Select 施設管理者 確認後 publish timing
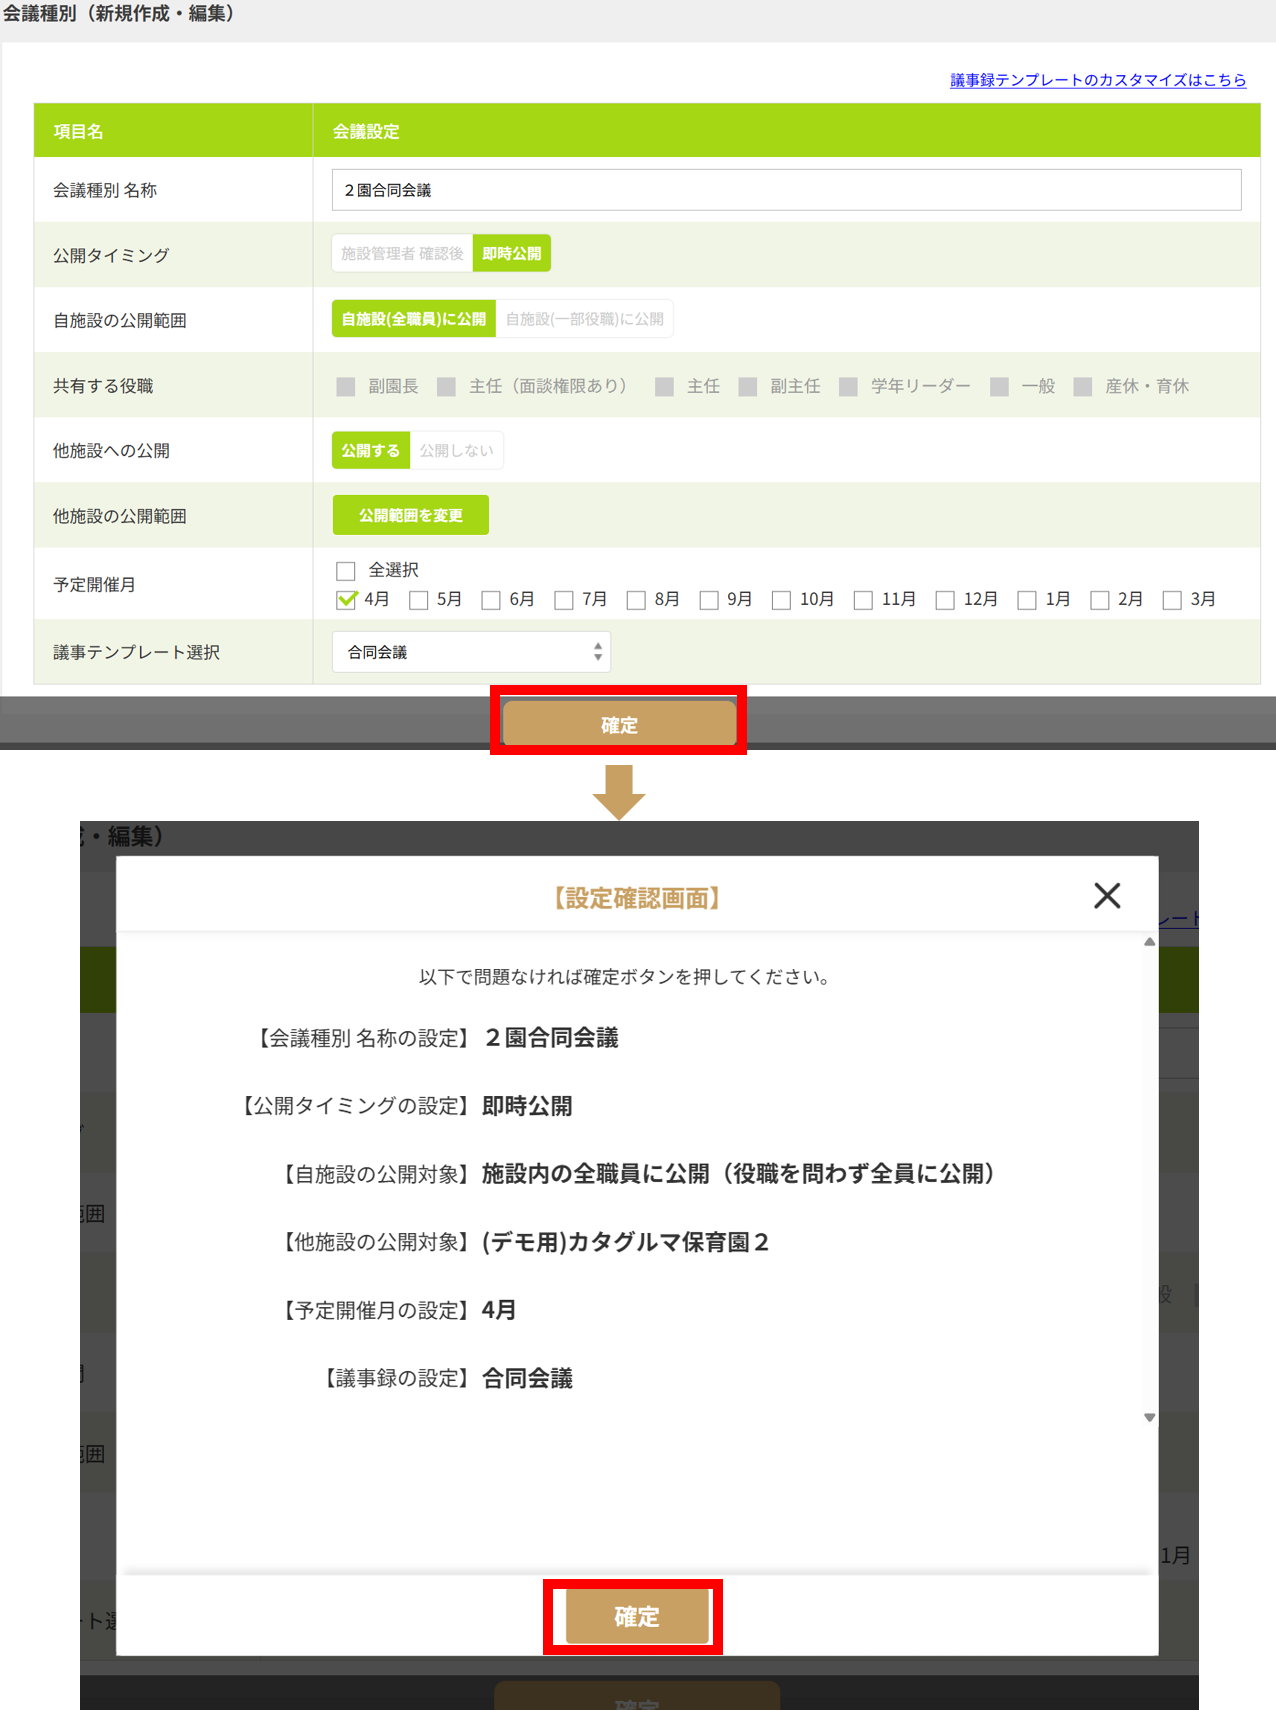Viewport: 1276px width, 1710px height. coord(402,254)
